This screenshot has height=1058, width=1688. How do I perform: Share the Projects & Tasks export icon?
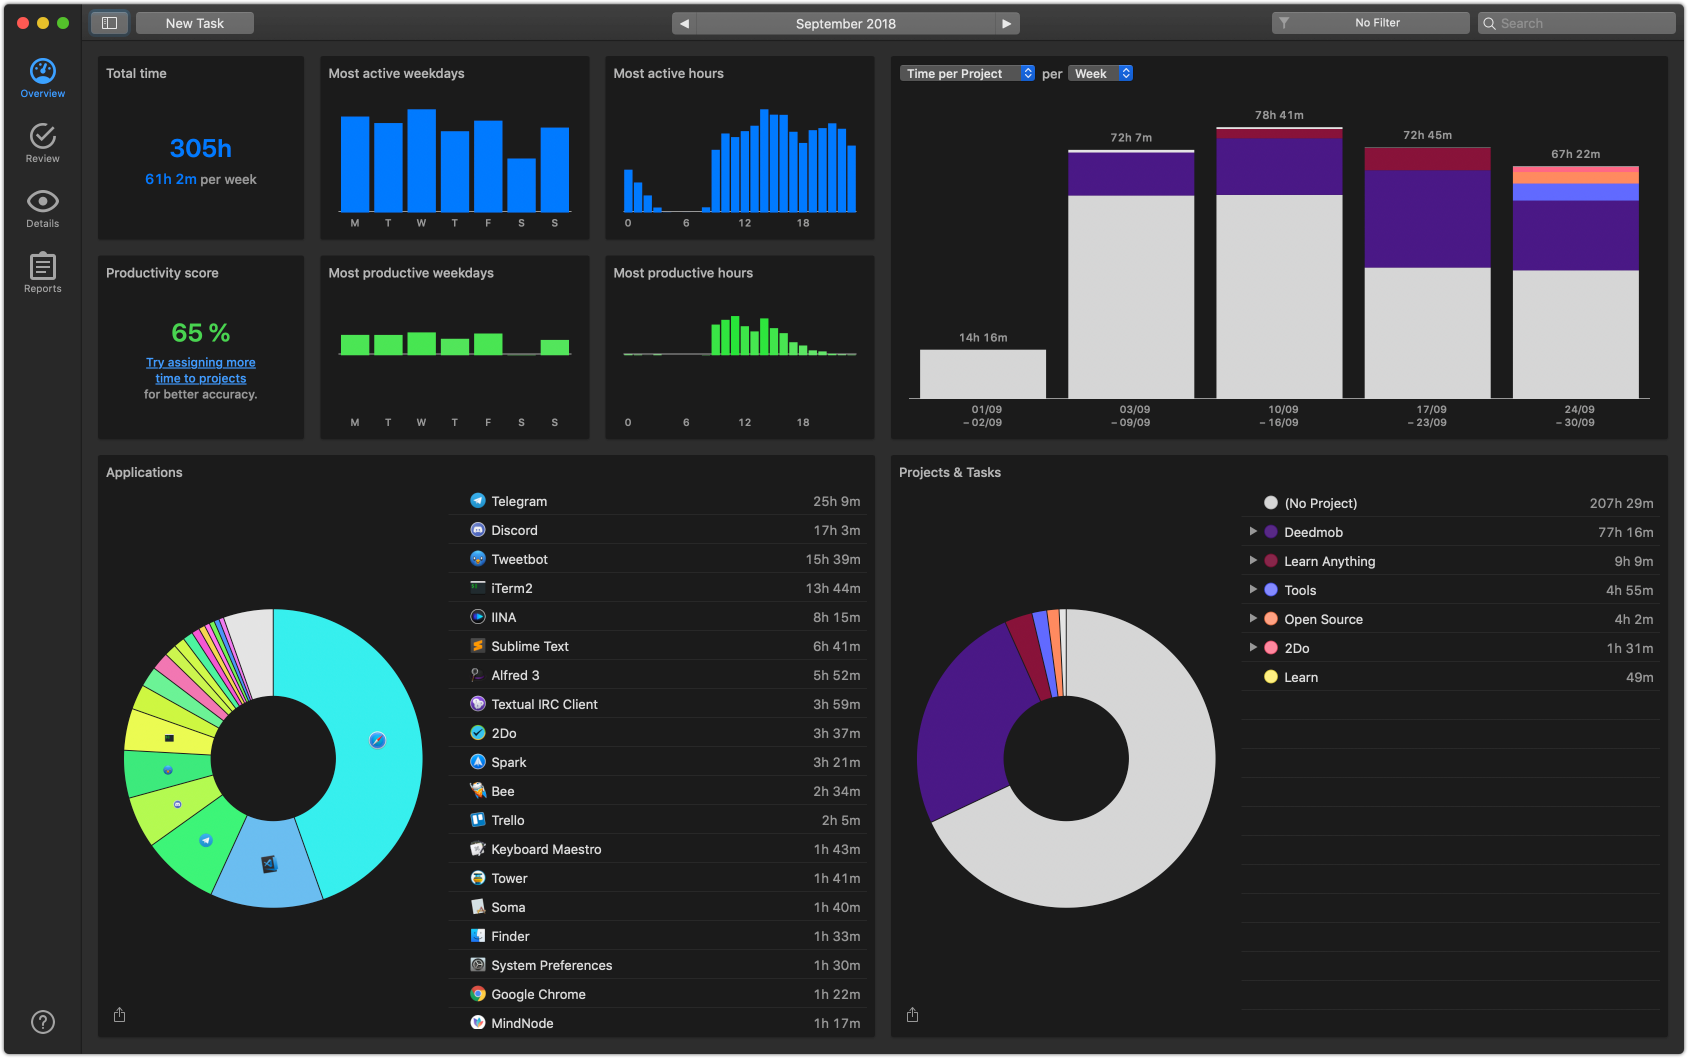point(913,1015)
